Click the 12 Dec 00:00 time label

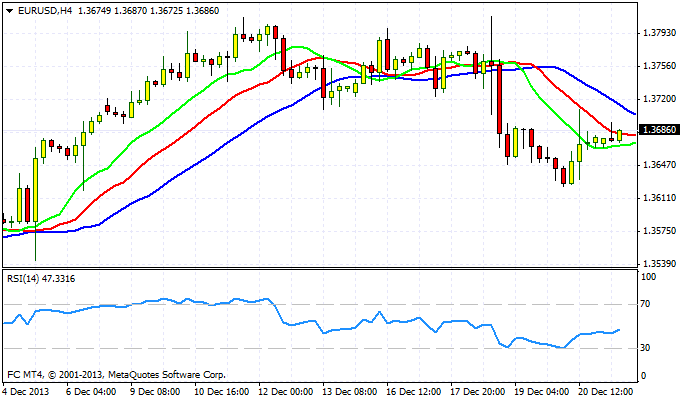[286, 392]
